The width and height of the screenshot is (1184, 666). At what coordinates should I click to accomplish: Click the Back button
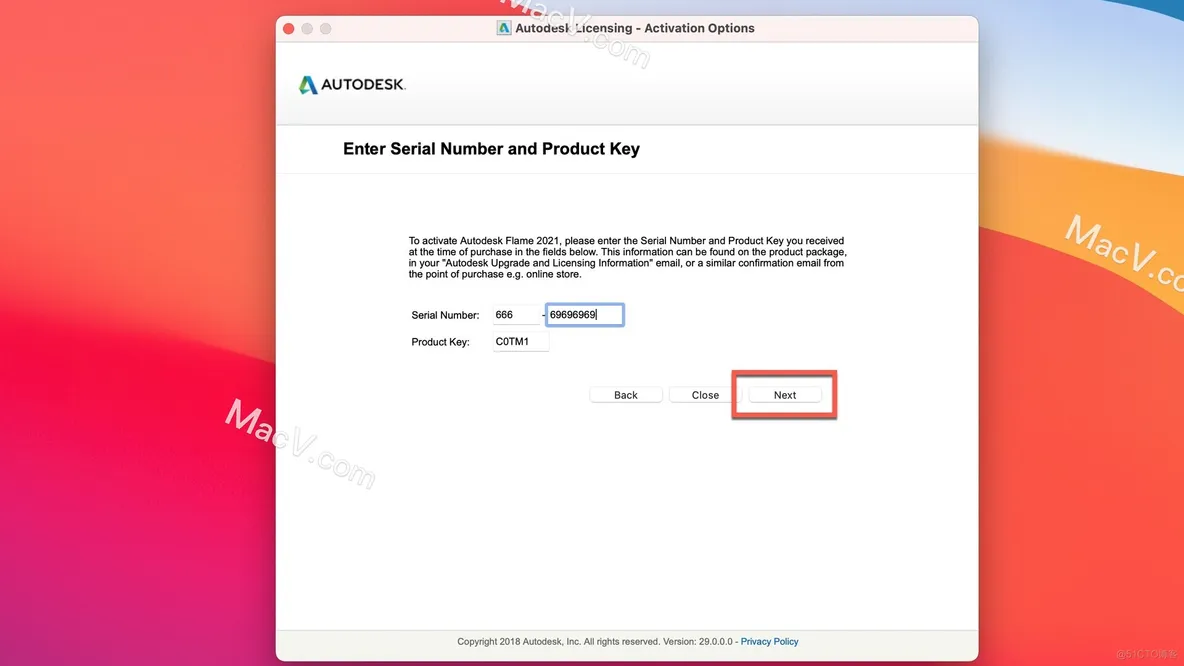pos(625,395)
